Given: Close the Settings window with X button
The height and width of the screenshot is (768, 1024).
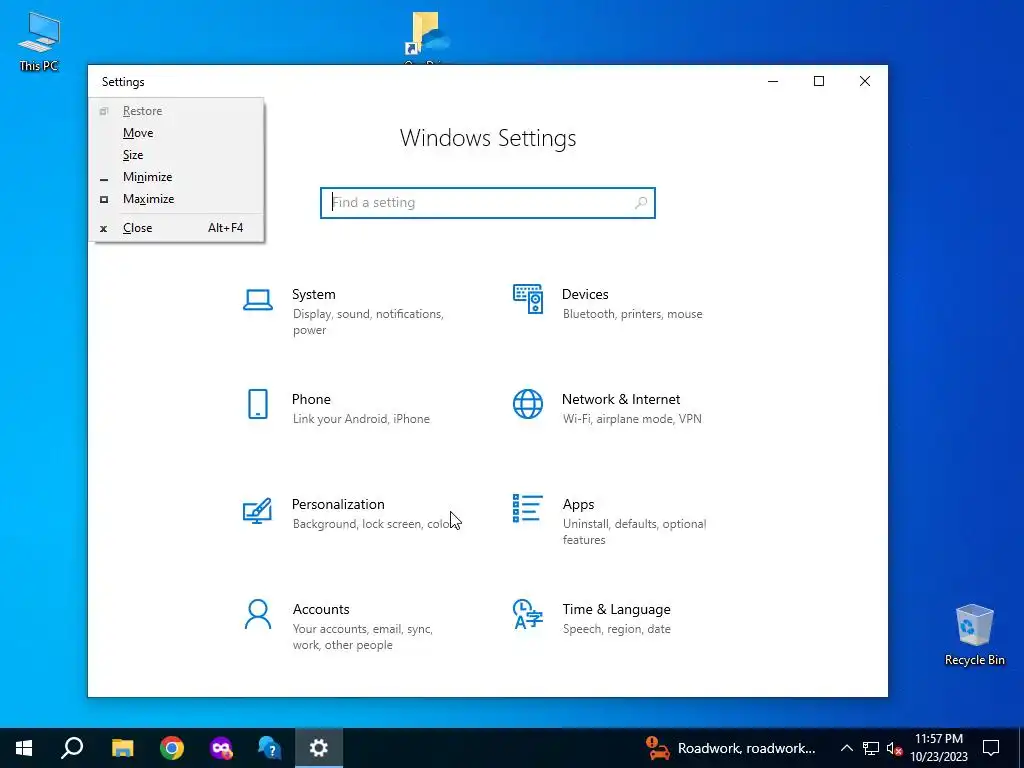Looking at the screenshot, I should (x=865, y=81).
